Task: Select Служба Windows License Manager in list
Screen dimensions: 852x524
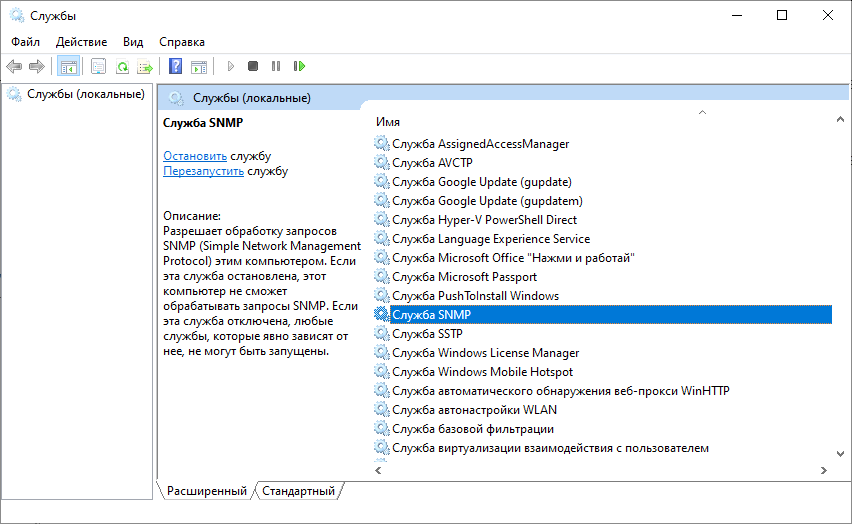Action: pos(485,353)
